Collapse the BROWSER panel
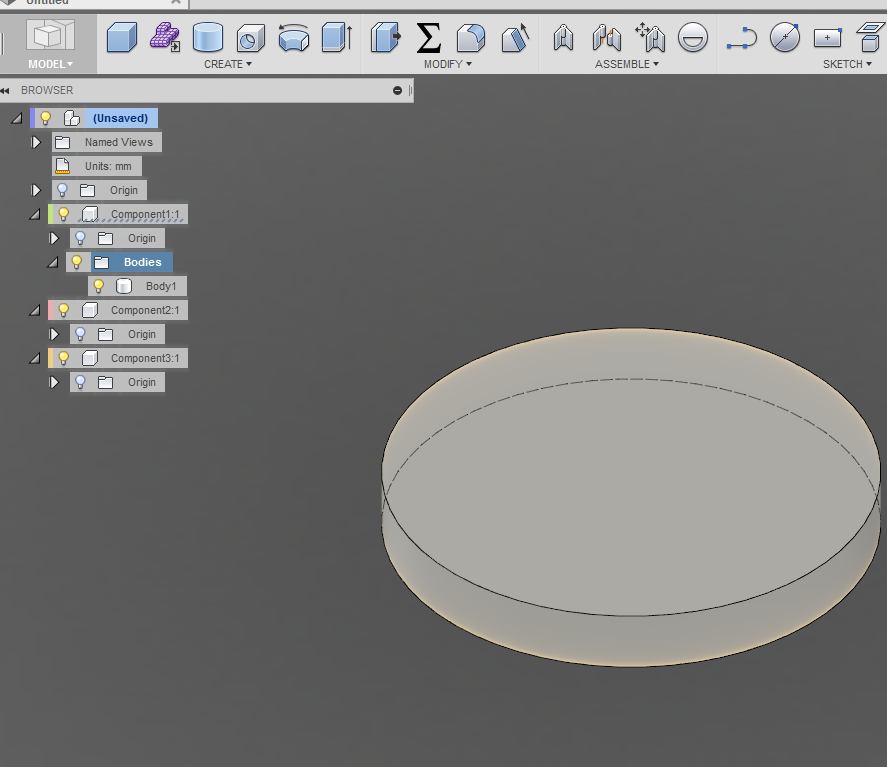Screen dimensions: 887x767 click(x=8, y=90)
